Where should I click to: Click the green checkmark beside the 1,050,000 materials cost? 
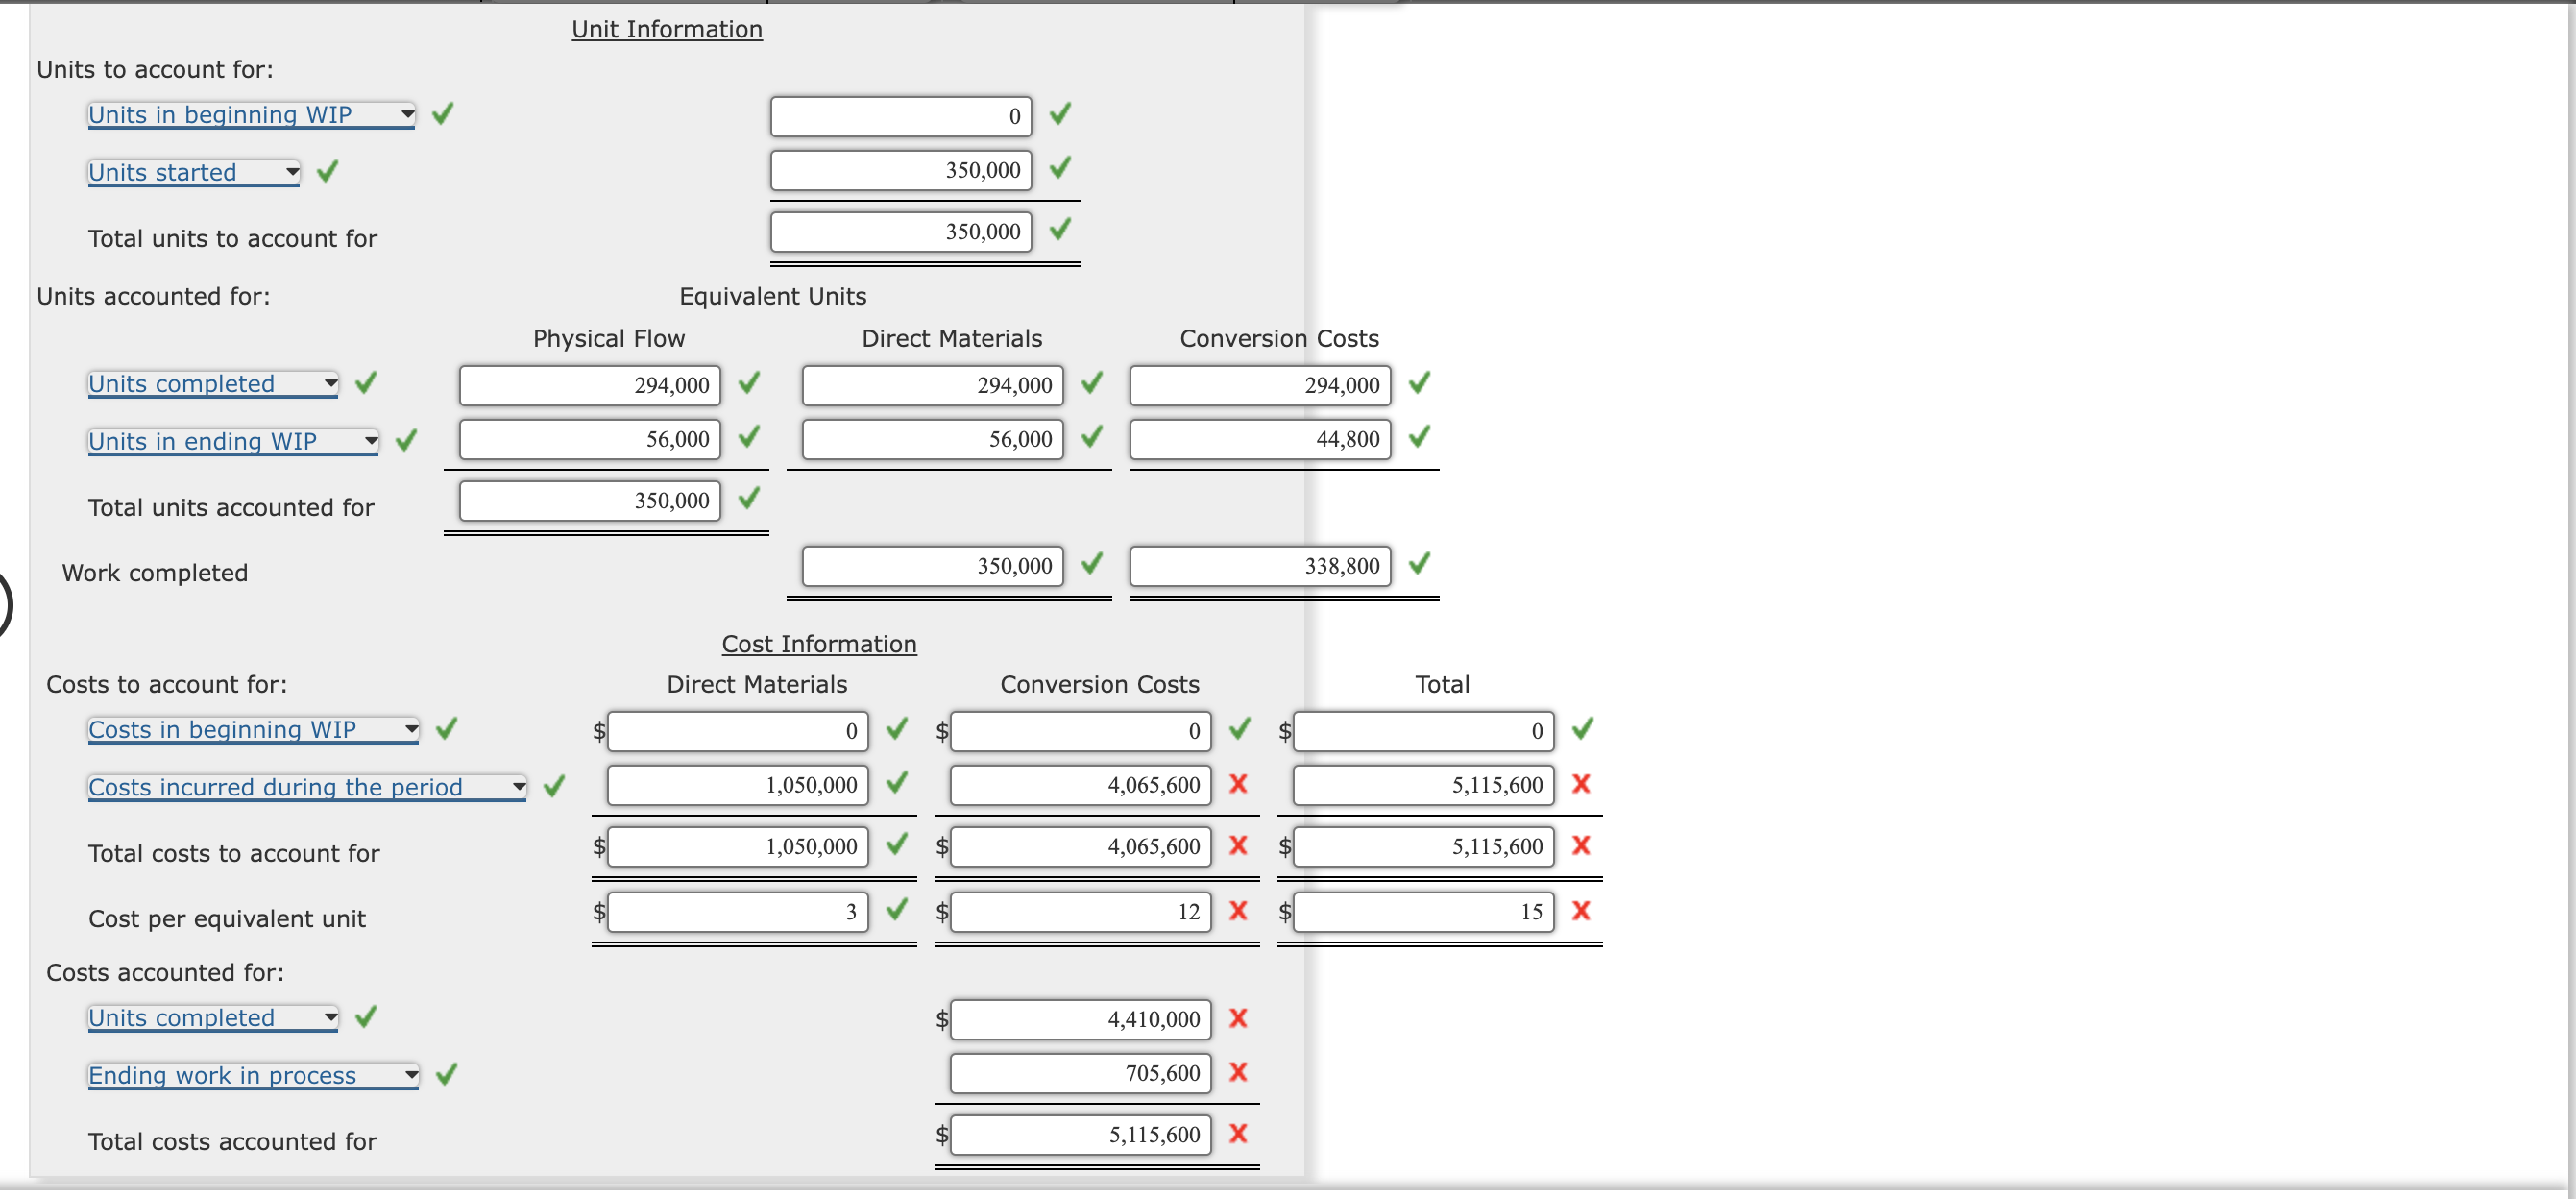[896, 785]
